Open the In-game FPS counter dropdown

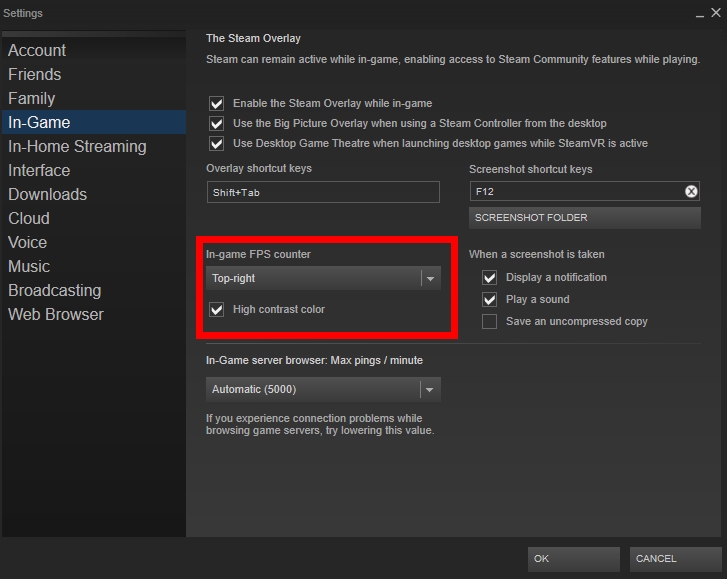coord(323,278)
